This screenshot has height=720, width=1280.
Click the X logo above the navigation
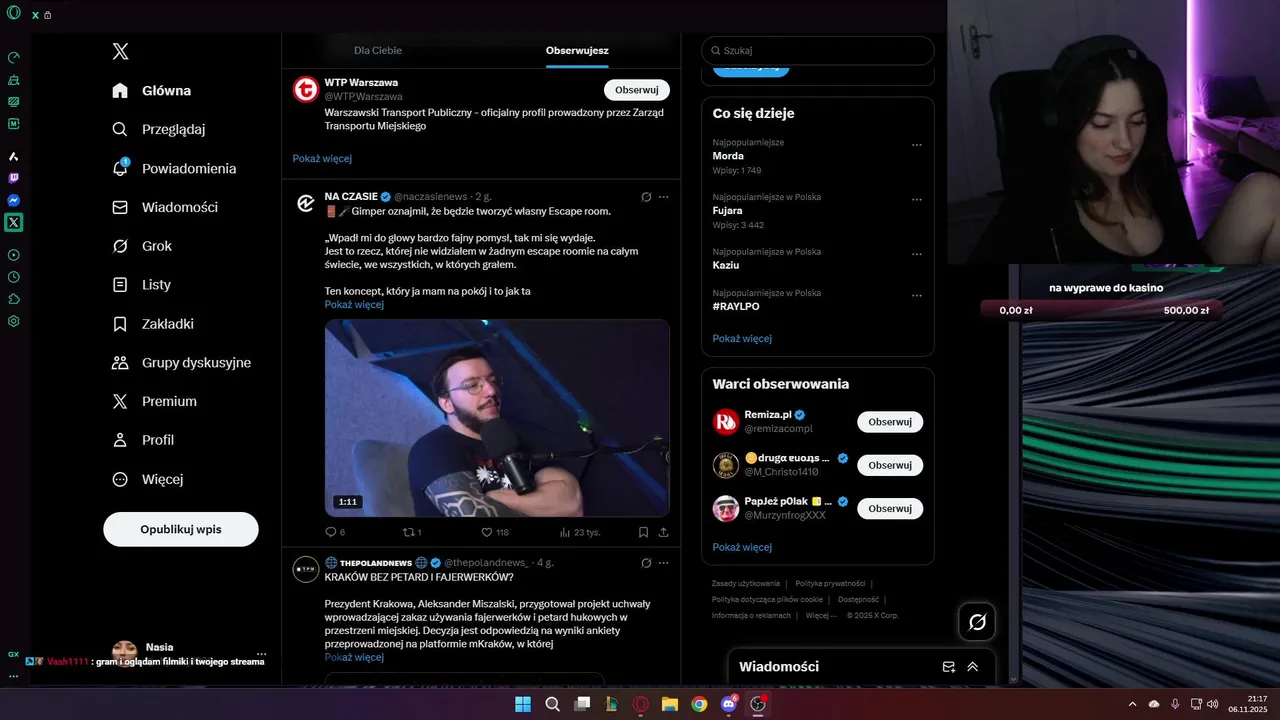(120, 52)
